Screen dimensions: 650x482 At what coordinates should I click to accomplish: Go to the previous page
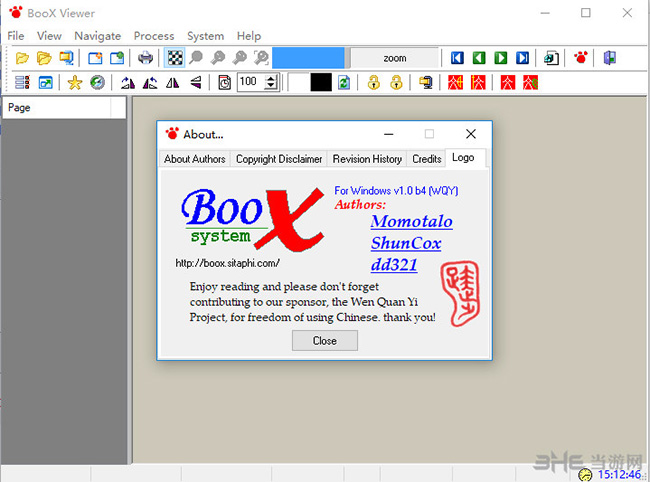coord(479,58)
